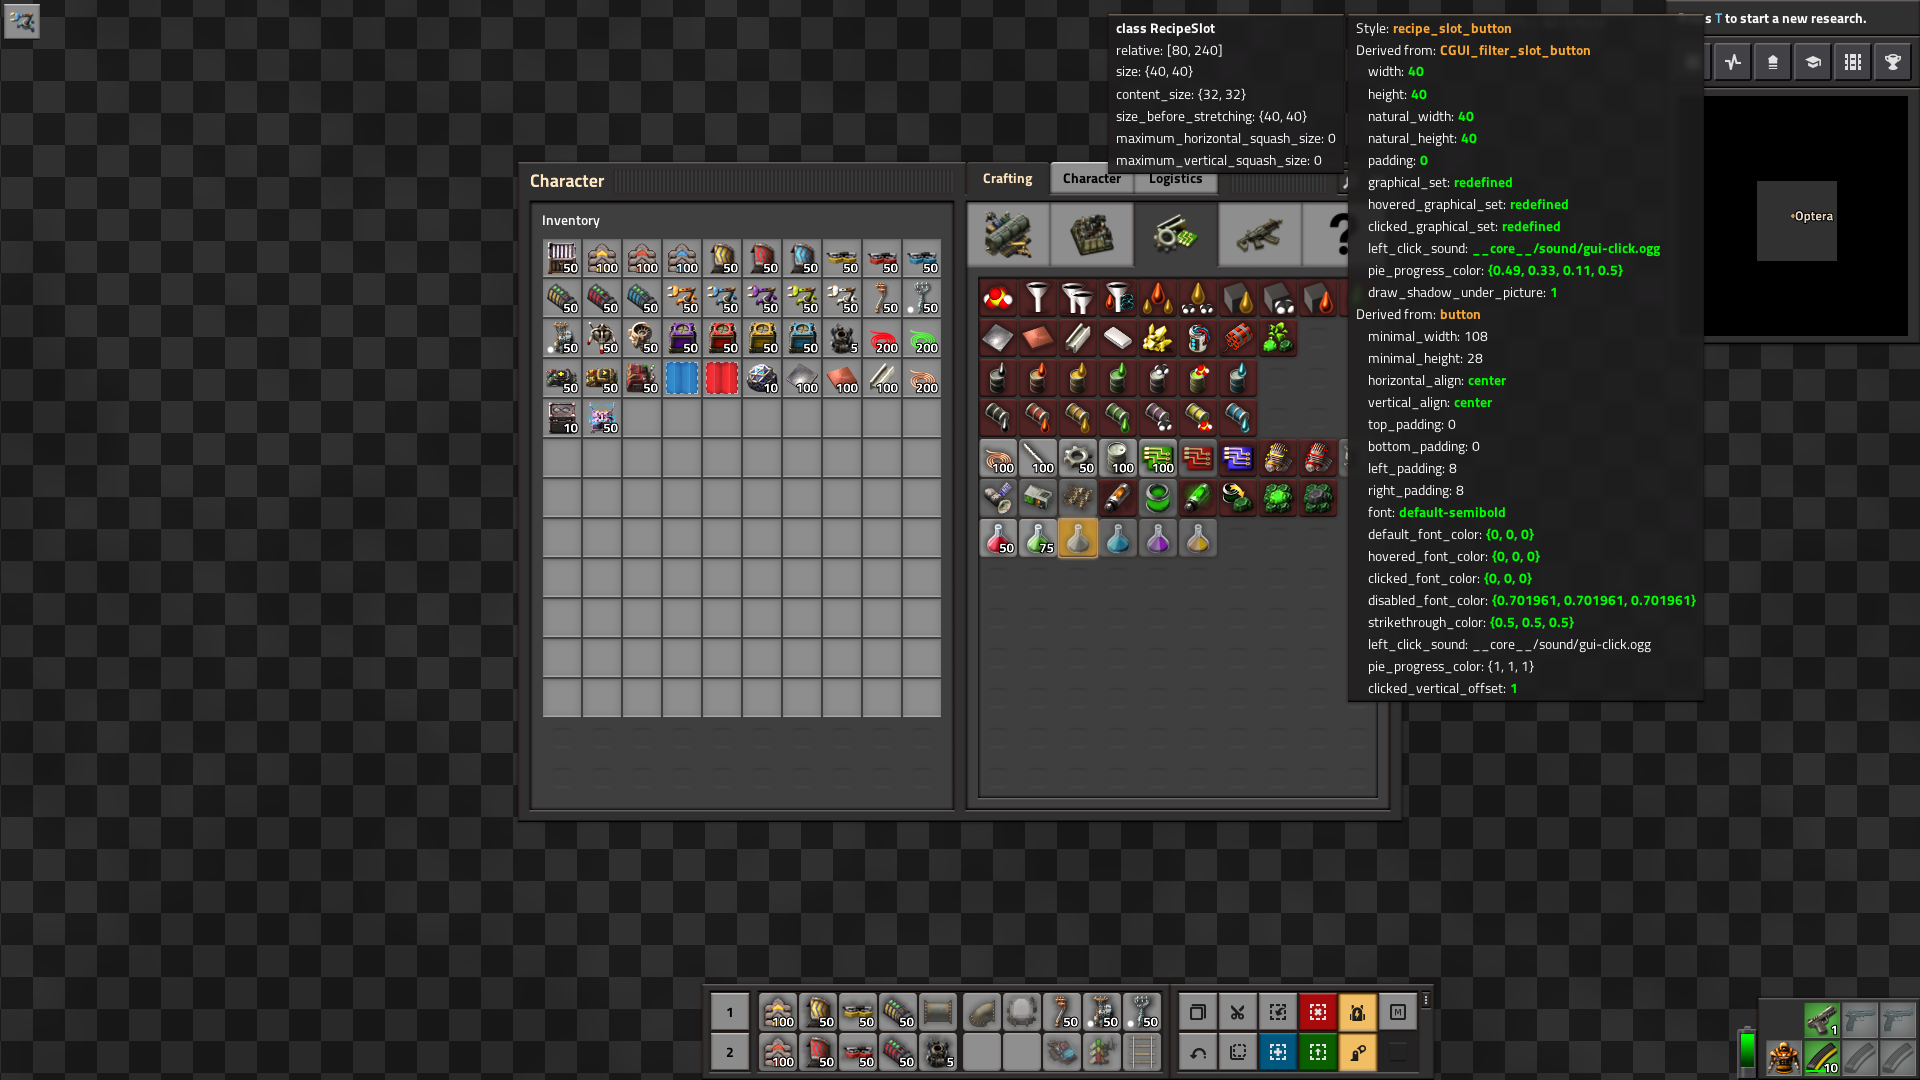The image size is (1920, 1080).
Task: Pick up roboport-like item with count 5
Action: 842,338
